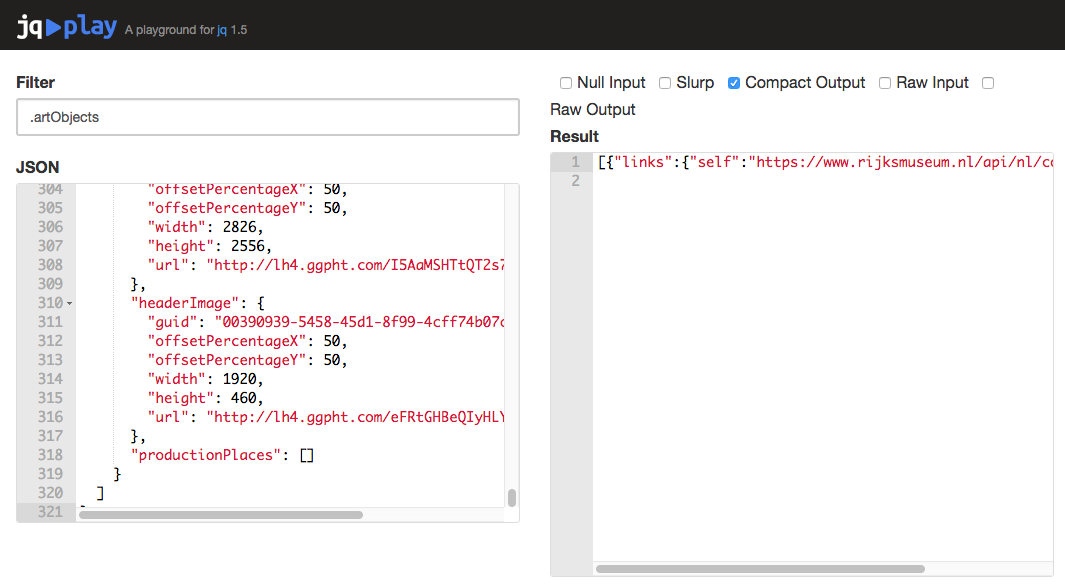This screenshot has width=1065, height=588.
Task: Toggle the Raw Output checkbox
Action: 988,83
